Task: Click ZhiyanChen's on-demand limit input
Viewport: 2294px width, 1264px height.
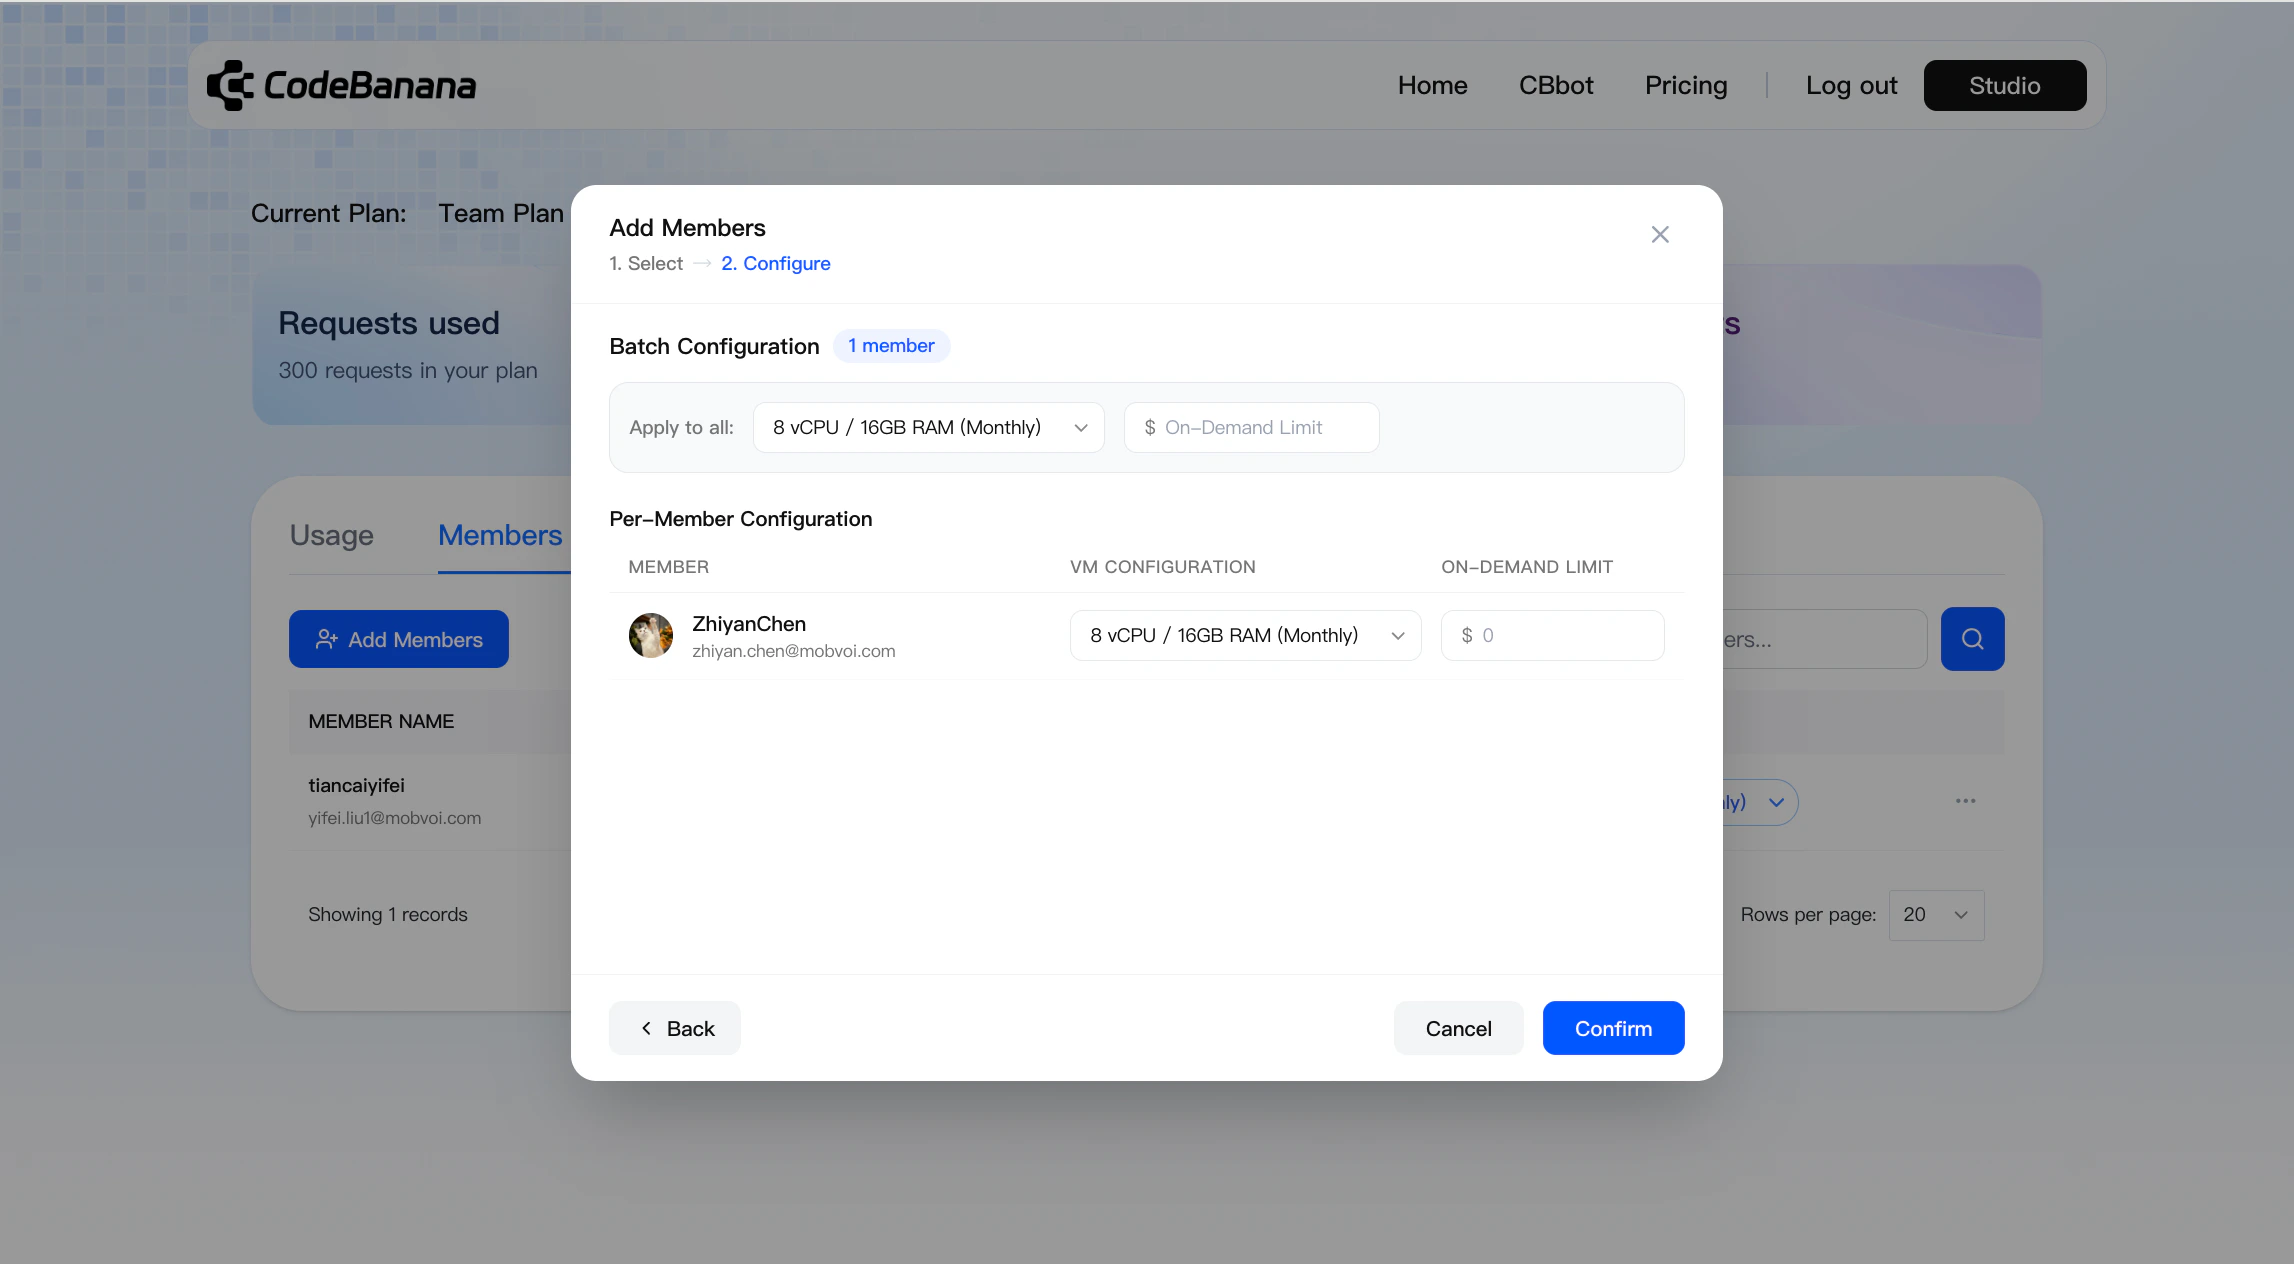Action: click(x=1552, y=636)
